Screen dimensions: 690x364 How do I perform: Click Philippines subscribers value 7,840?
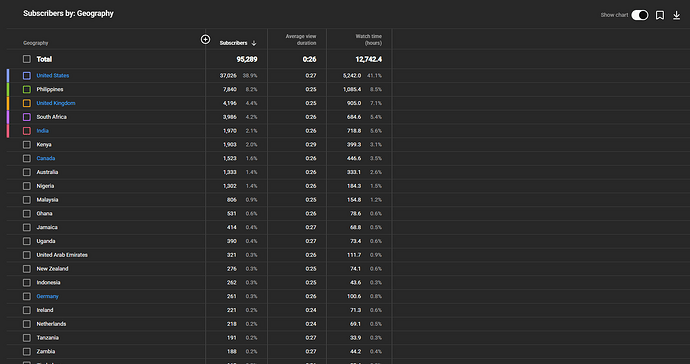(x=230, y=89)
